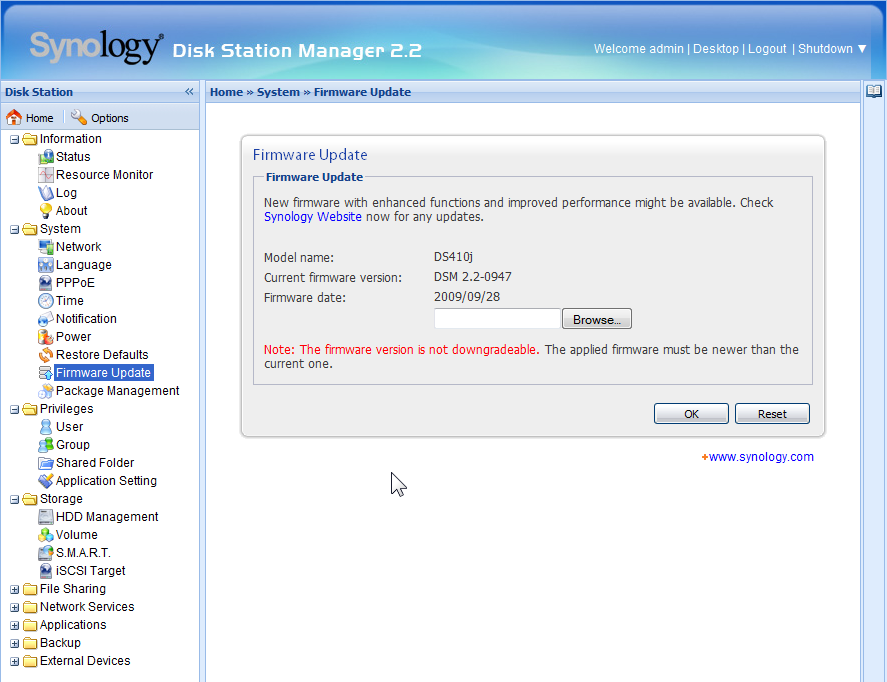Click the Options wrench icon

pyautogui.click(x=79, y=117)
